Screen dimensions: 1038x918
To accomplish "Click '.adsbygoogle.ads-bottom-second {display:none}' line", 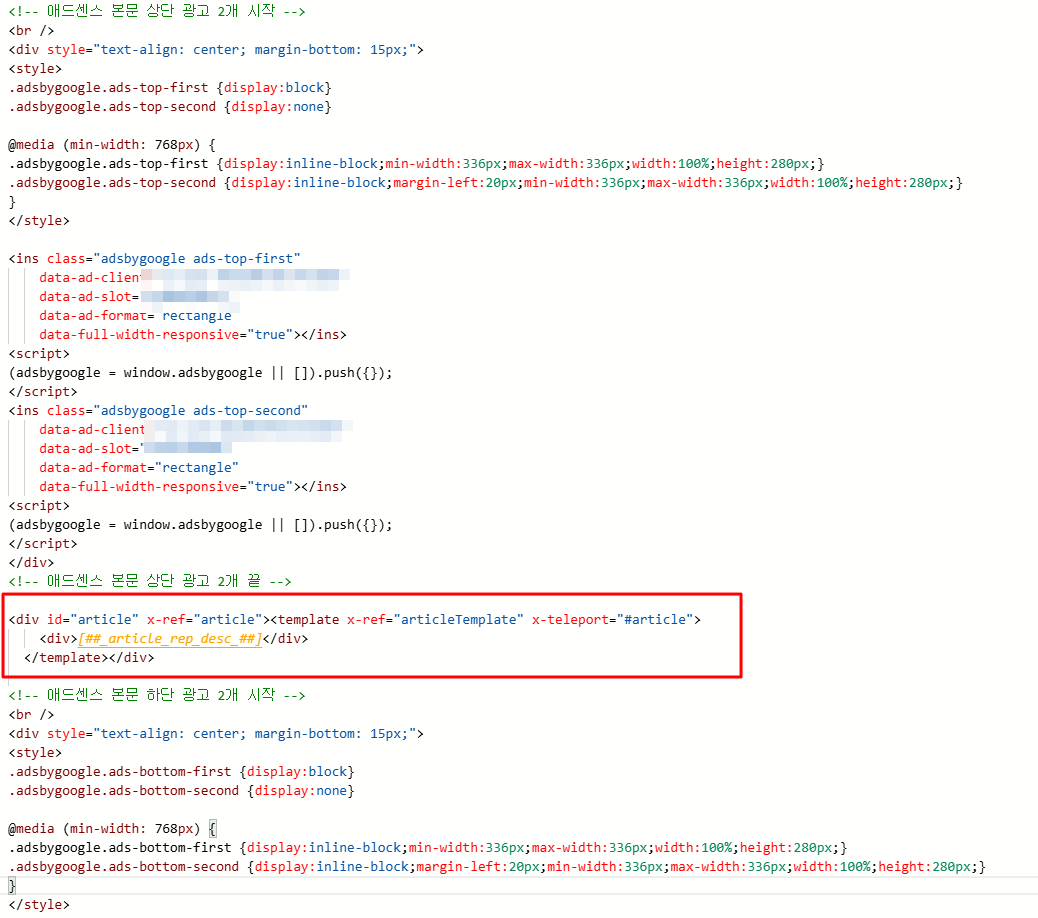I will 181,791.
